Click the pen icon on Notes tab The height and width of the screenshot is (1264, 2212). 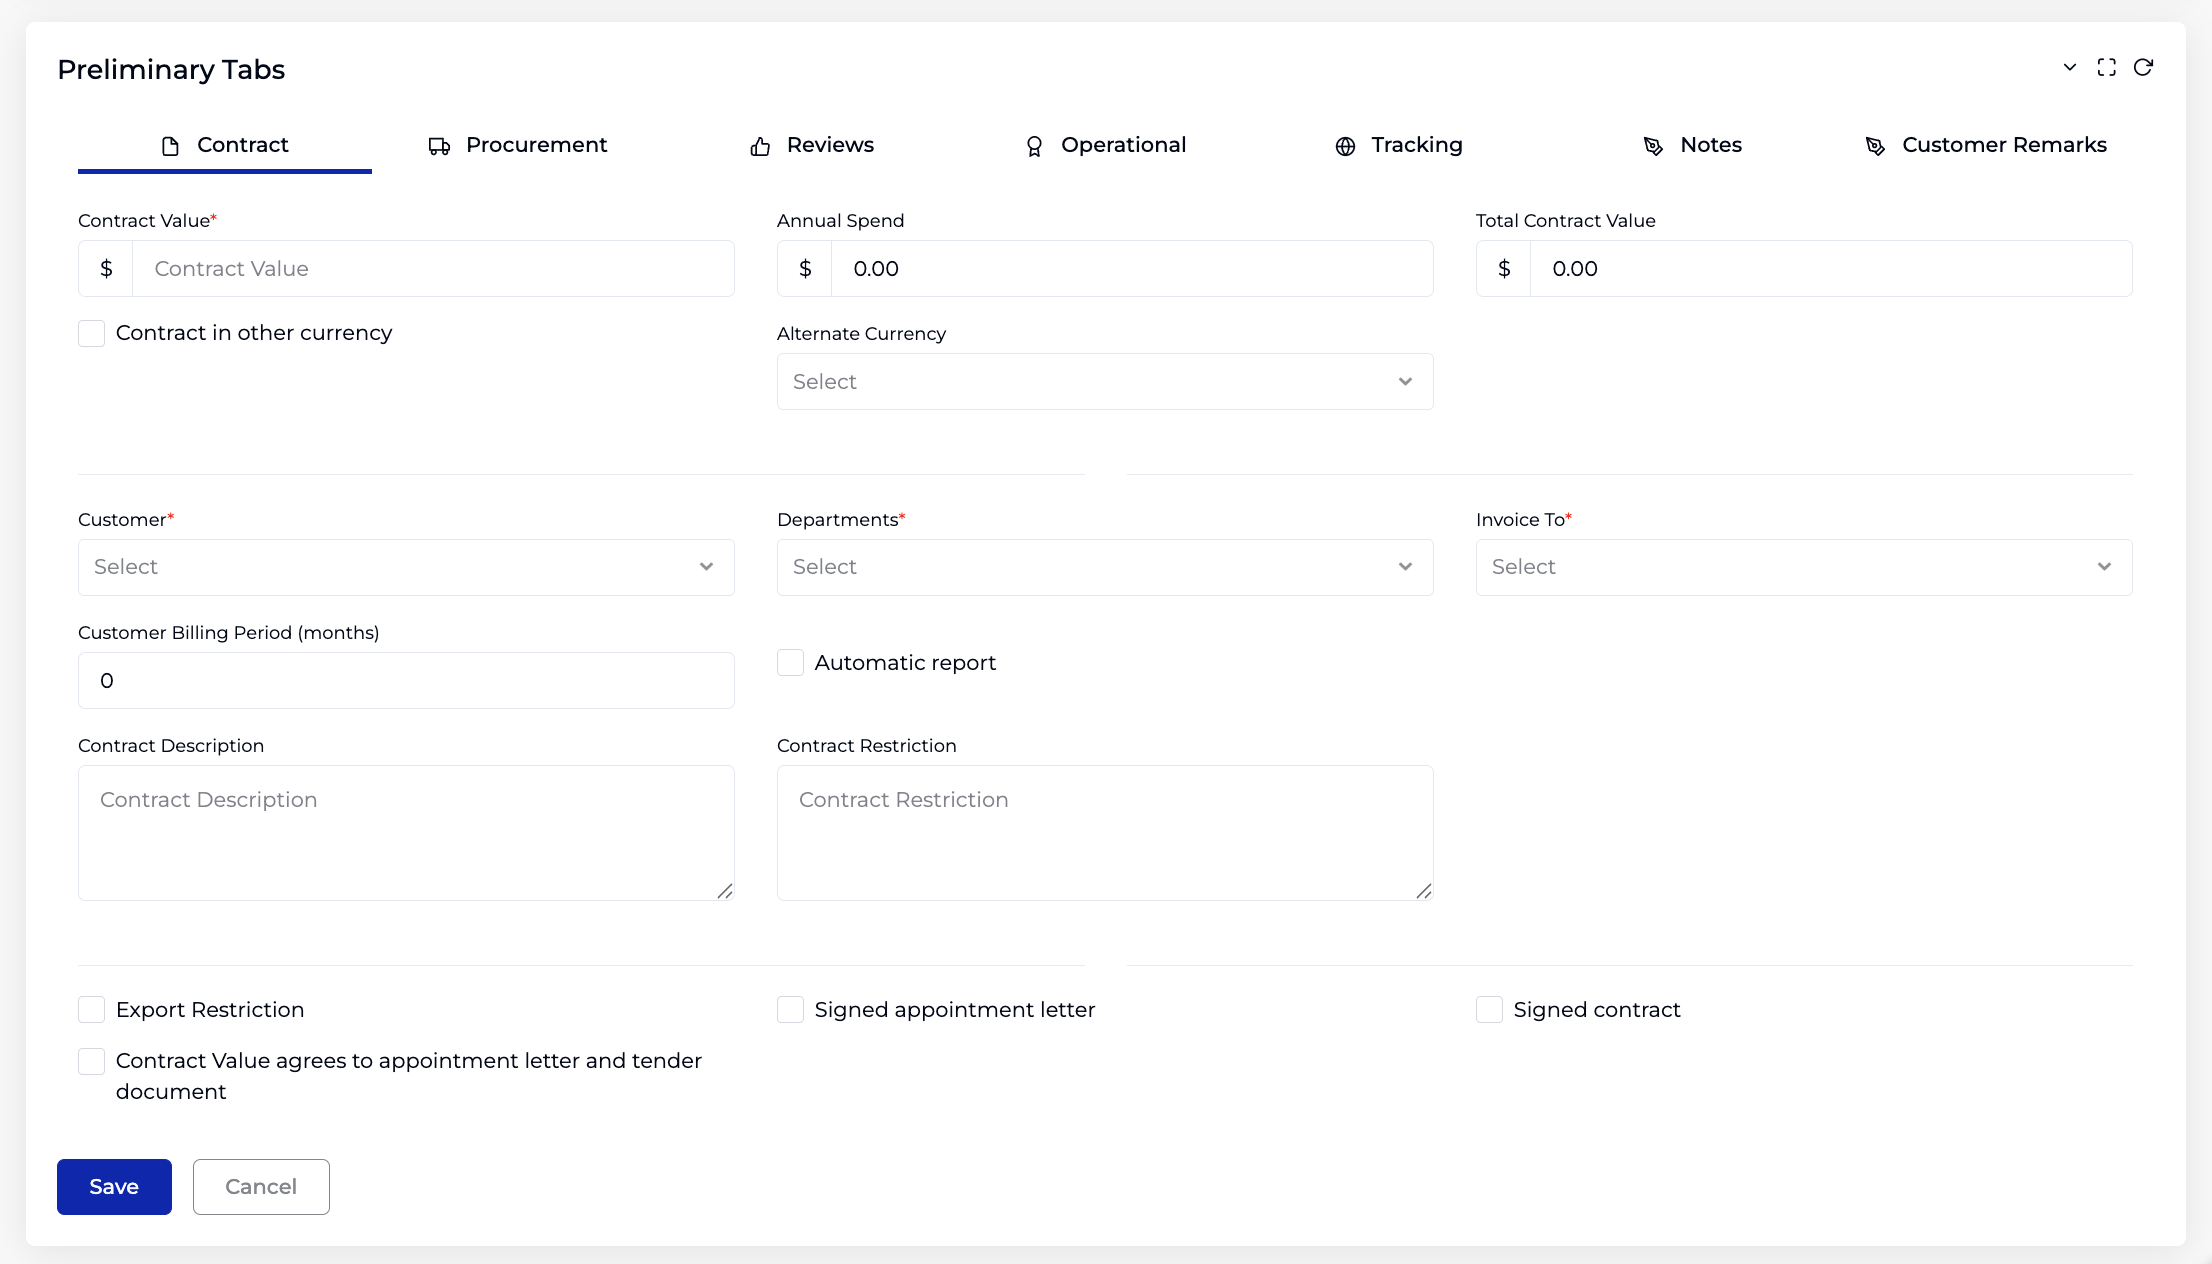click(x=1654, y=146)
